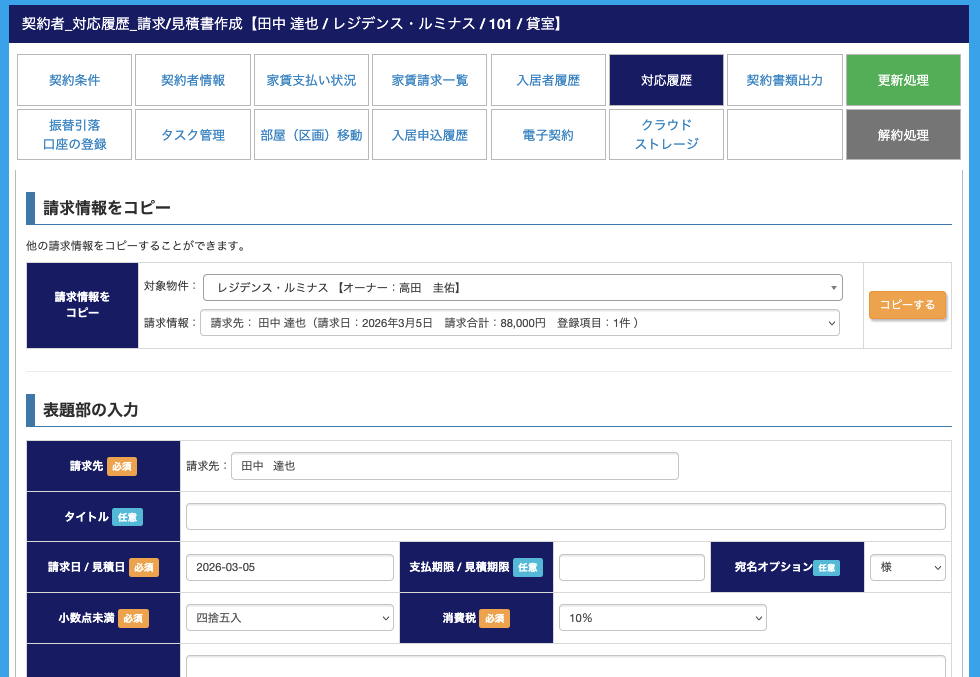Open the 消費税 10% dropdown
Image resolution: width=980 pixels, height=677 pixels.
662,618
